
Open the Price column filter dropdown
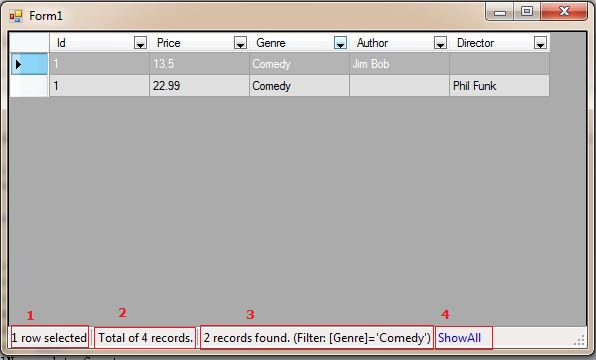(240, 43)
